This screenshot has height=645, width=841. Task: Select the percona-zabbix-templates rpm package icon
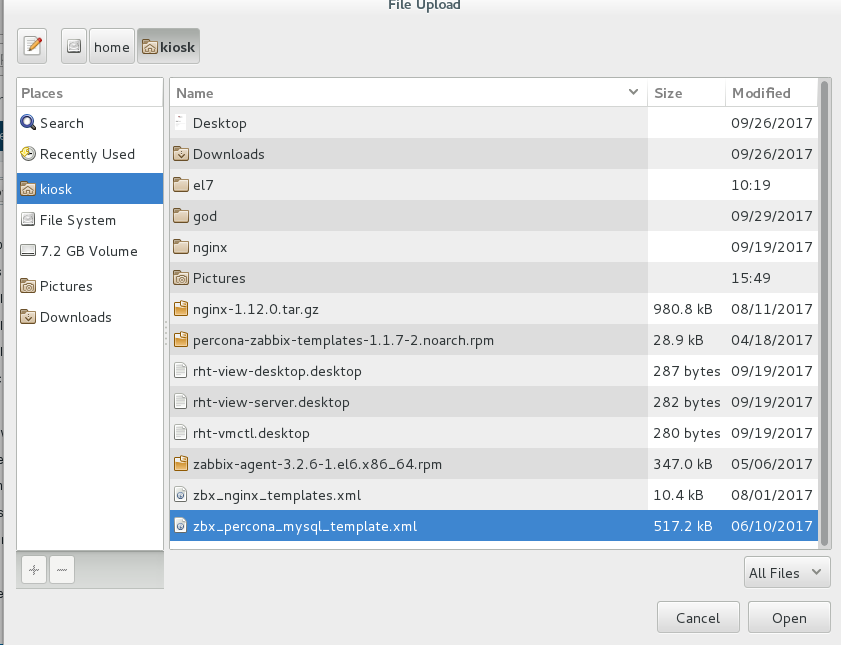(x=181, y=340)
